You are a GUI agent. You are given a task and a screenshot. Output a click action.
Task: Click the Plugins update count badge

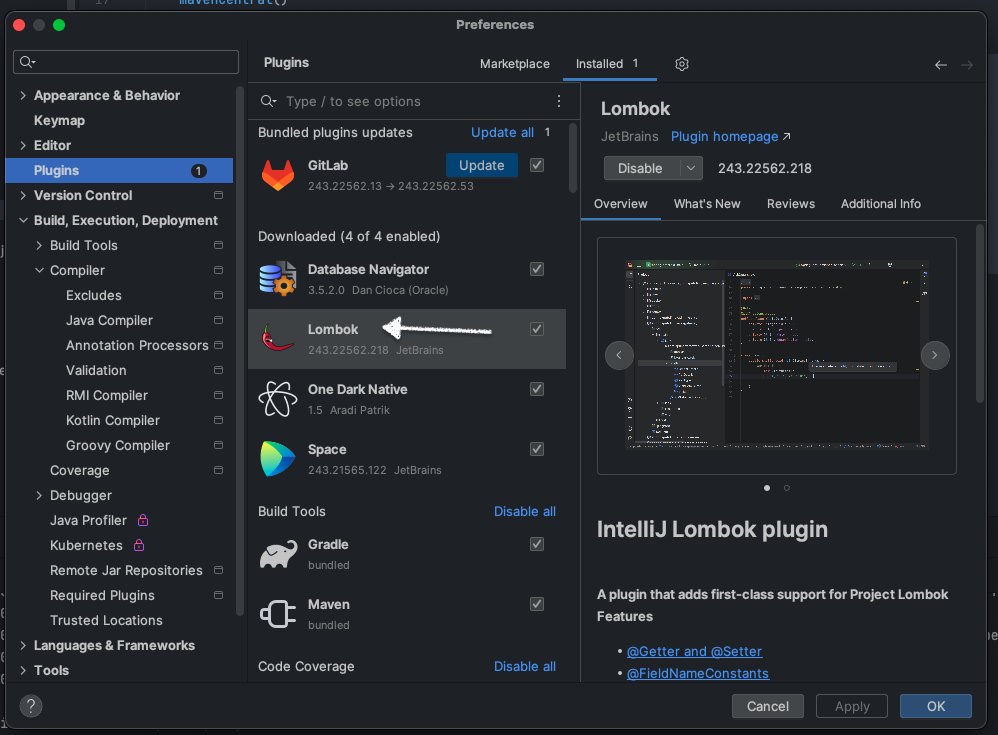[x=199, y=171]
